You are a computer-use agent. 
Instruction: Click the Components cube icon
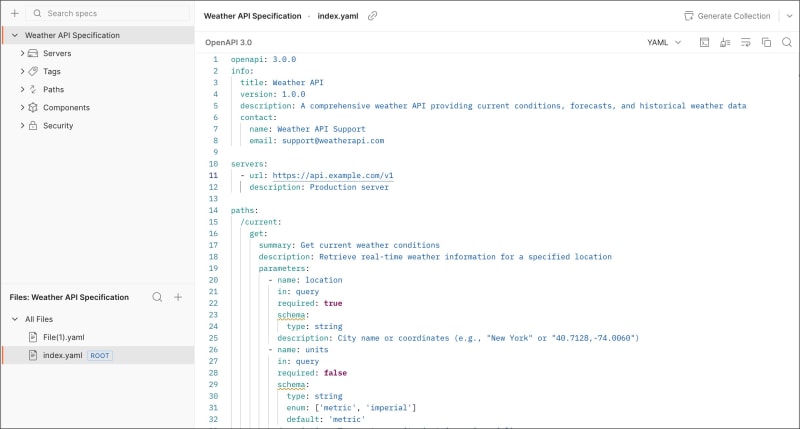33,108
